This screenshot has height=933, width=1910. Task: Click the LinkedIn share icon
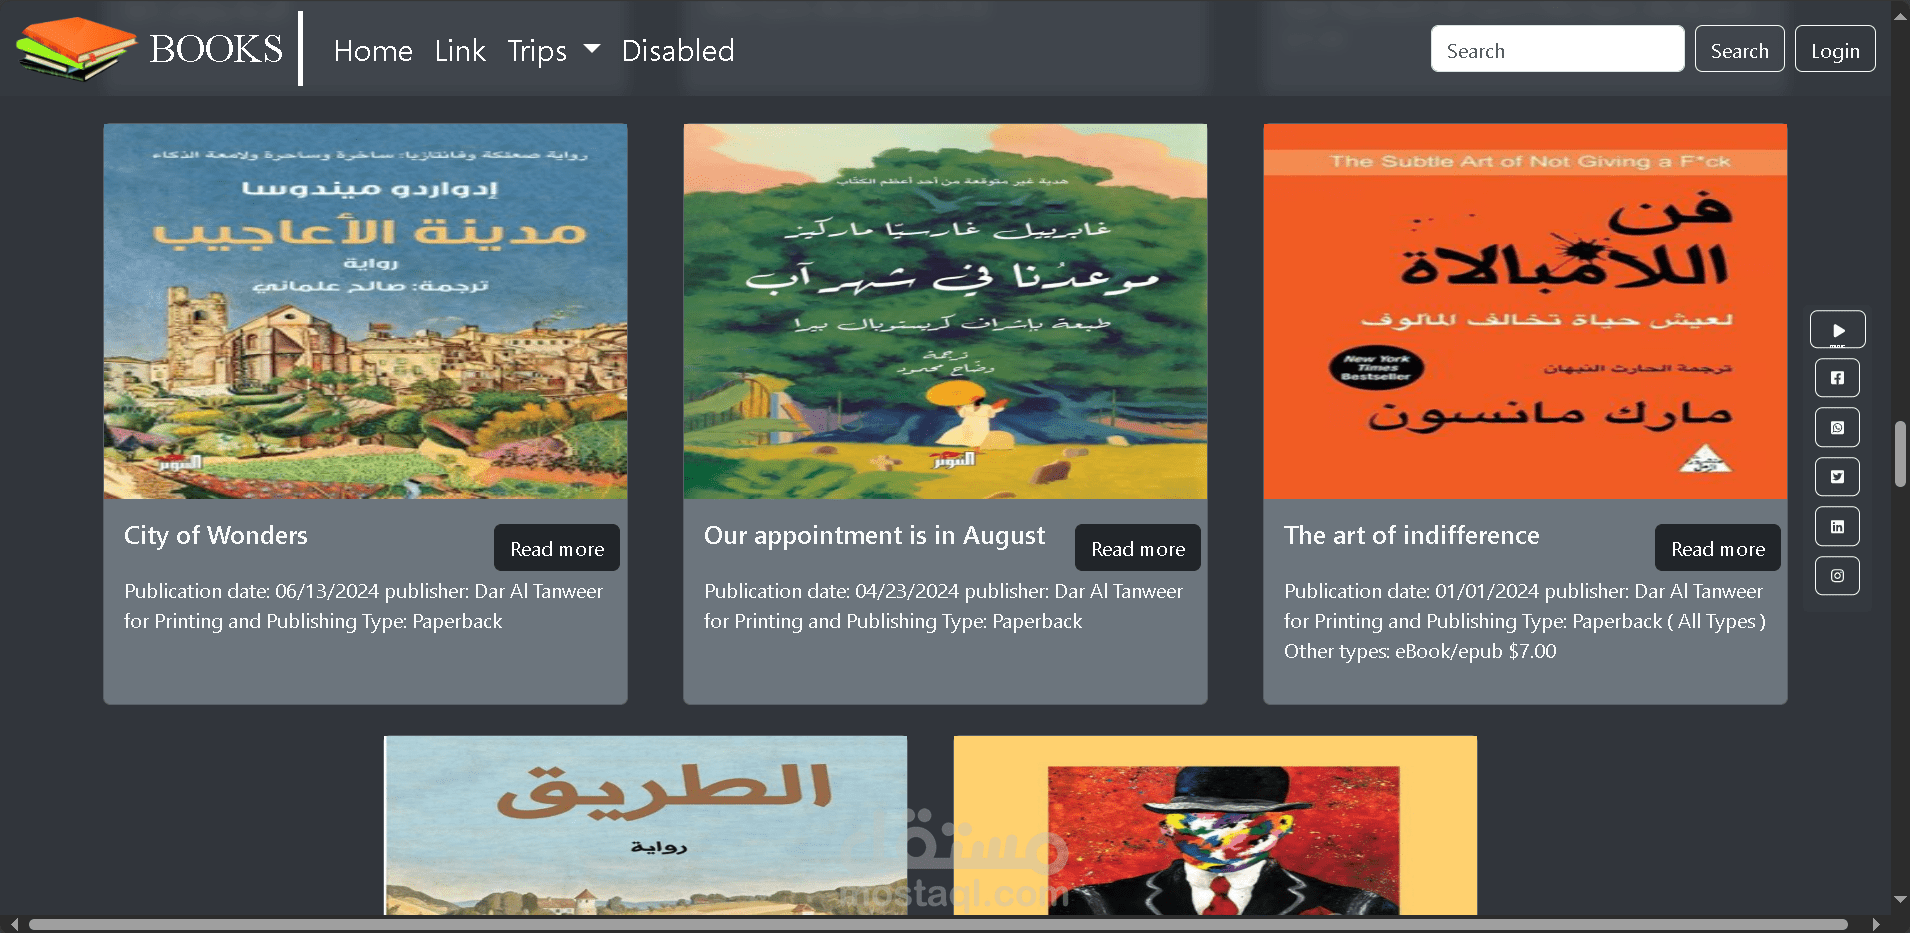coord(1837,526)
